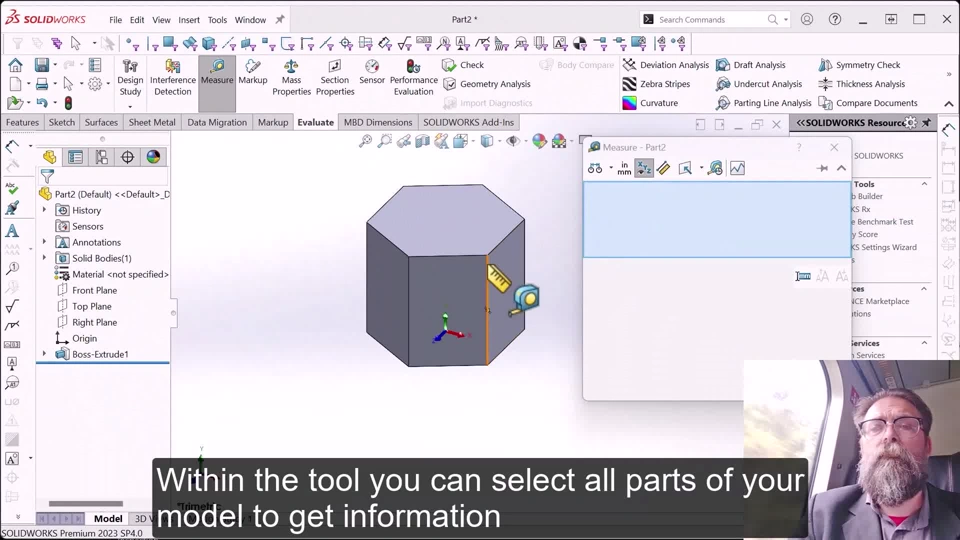
Task: Open Arc/Circle measurements dropdown in Measure dialog
Action: tap(599, 168)
